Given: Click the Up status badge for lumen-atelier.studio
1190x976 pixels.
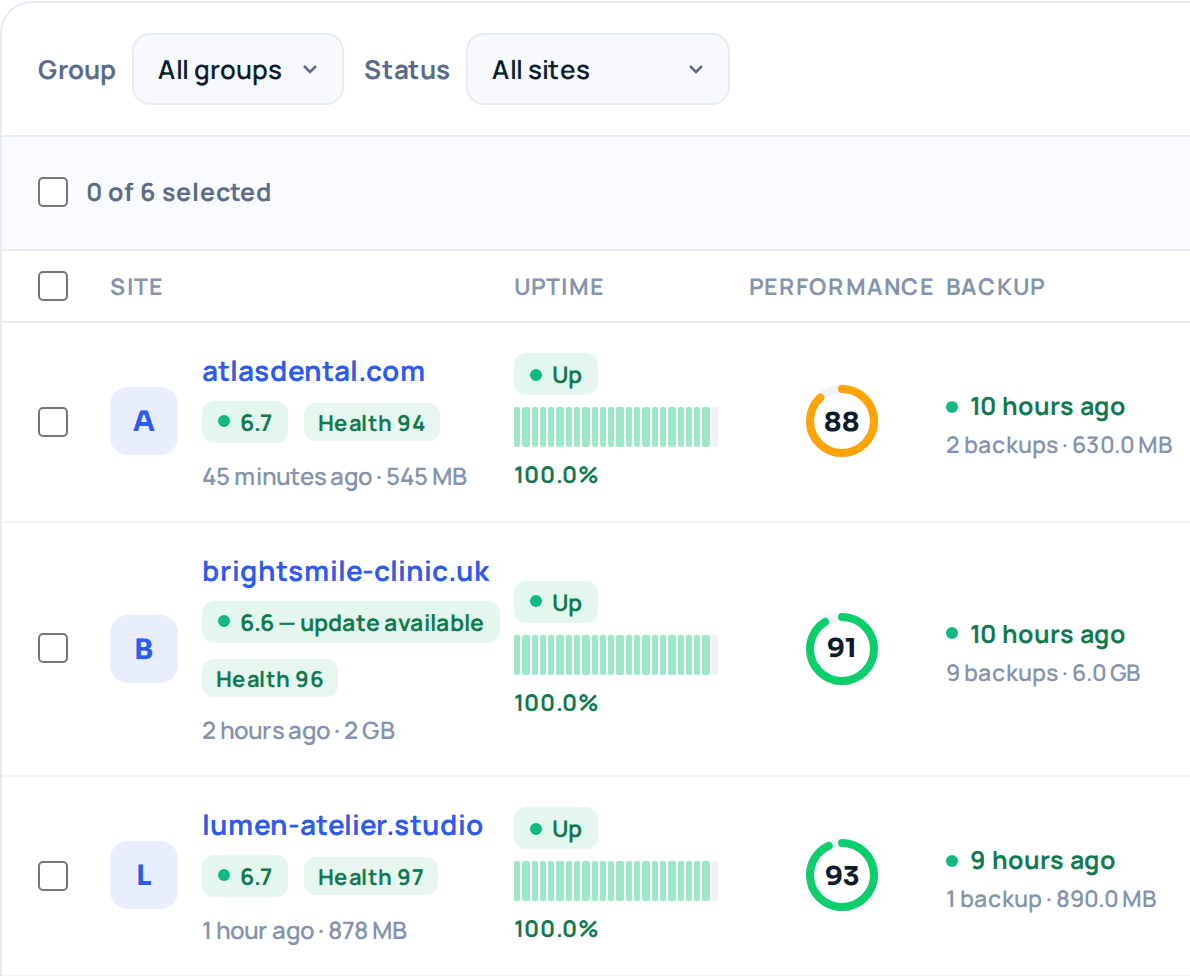Looking at the screenshot, I should click(x=556, y=828).
